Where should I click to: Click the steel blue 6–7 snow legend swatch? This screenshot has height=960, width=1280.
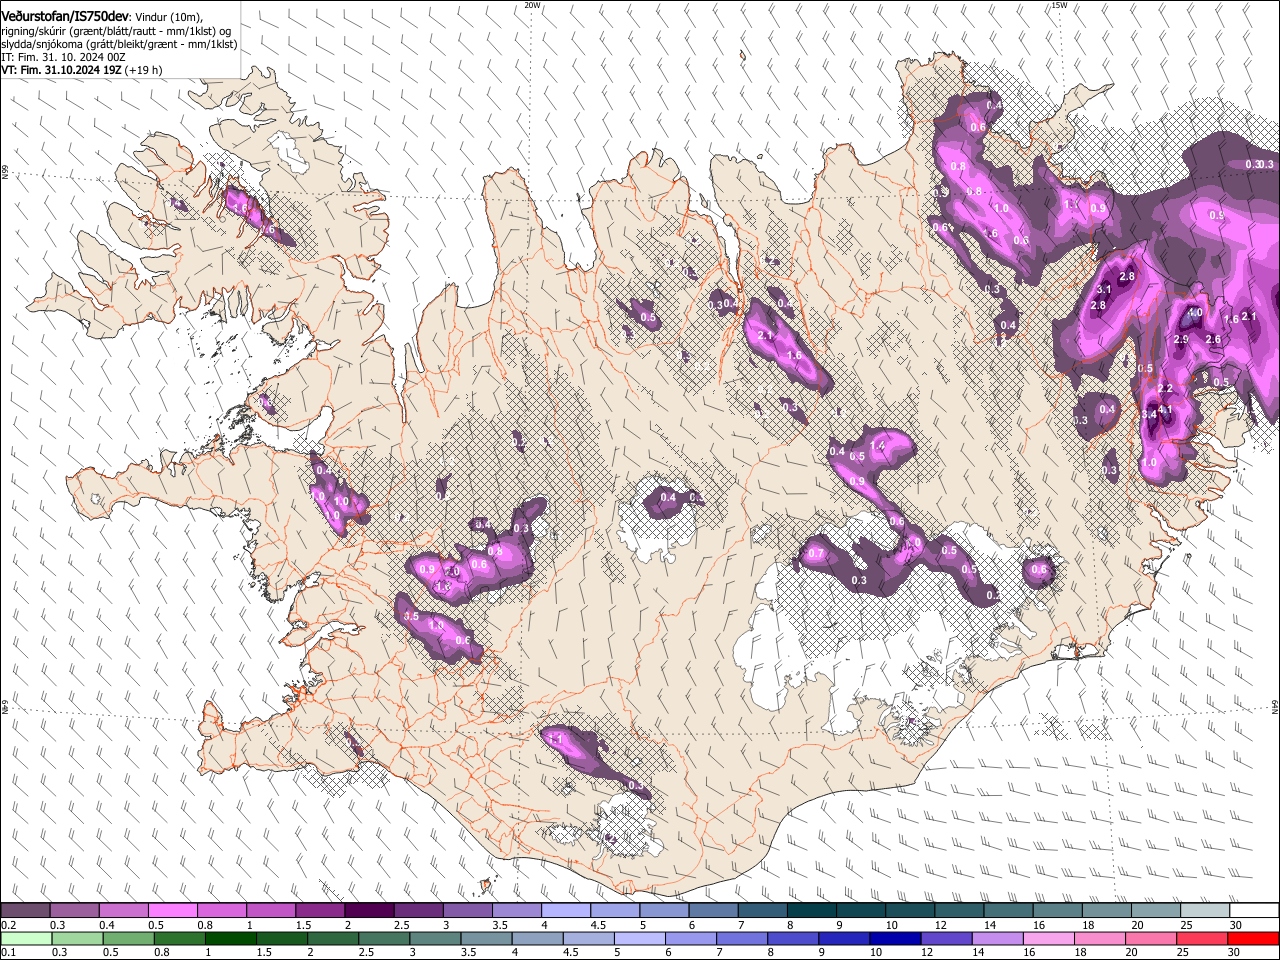point(713,911)
